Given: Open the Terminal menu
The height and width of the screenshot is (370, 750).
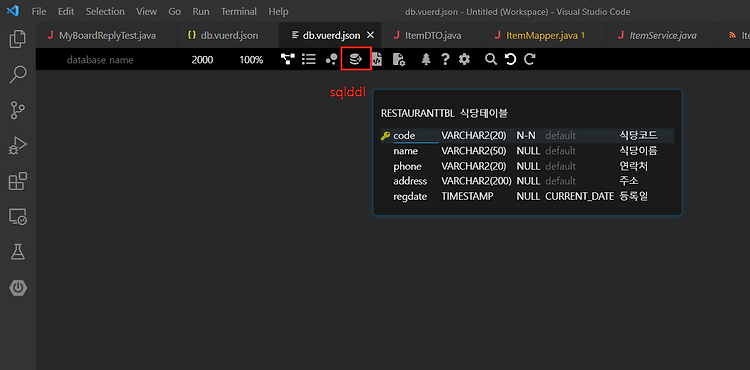Looking at the screenshot, I should [239, 11].
